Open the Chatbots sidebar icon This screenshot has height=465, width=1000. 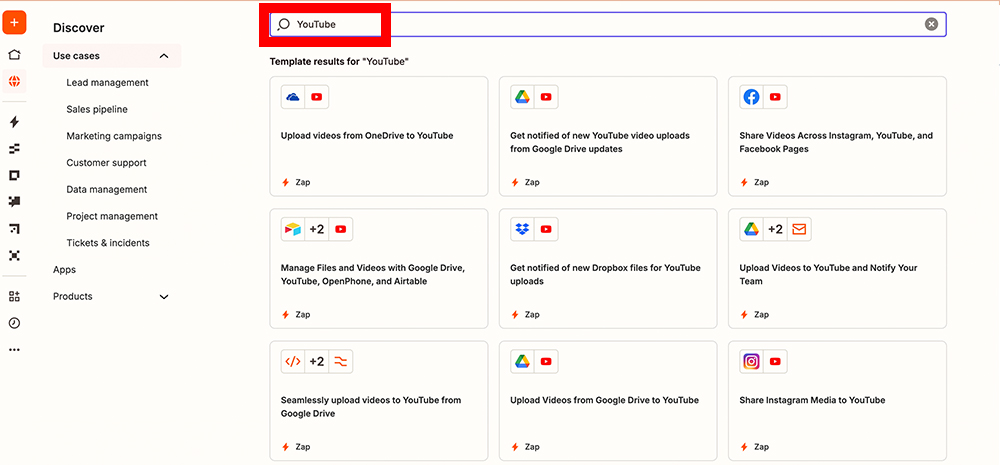(14, 202)
